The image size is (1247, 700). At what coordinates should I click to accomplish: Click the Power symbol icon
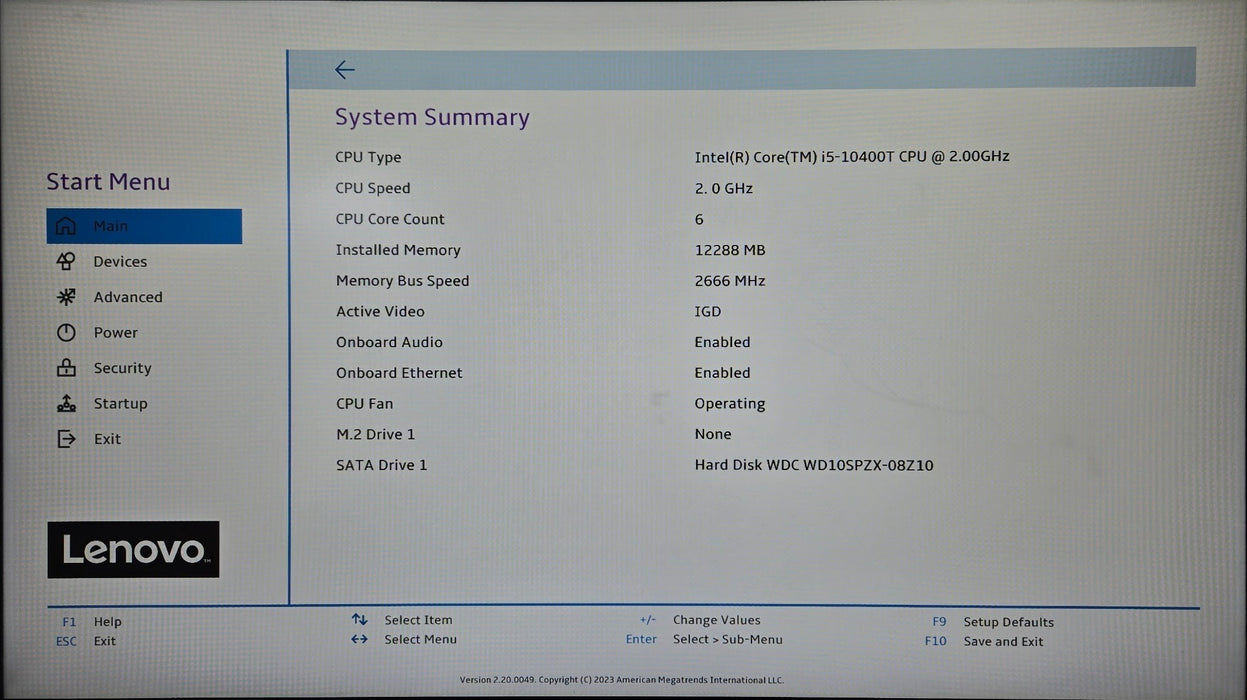(66, 332)
